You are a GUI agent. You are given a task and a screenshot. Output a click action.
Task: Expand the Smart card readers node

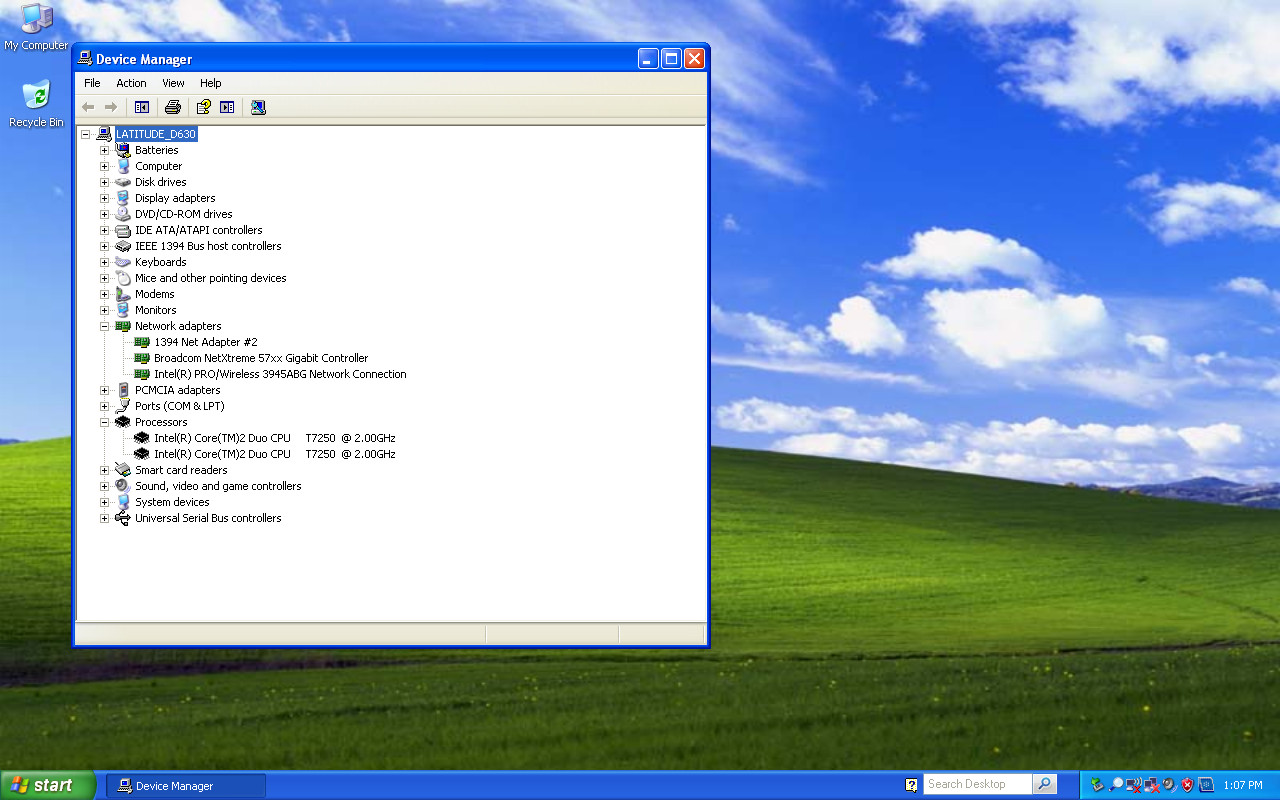pyautogui.click(x=104, y=470)
